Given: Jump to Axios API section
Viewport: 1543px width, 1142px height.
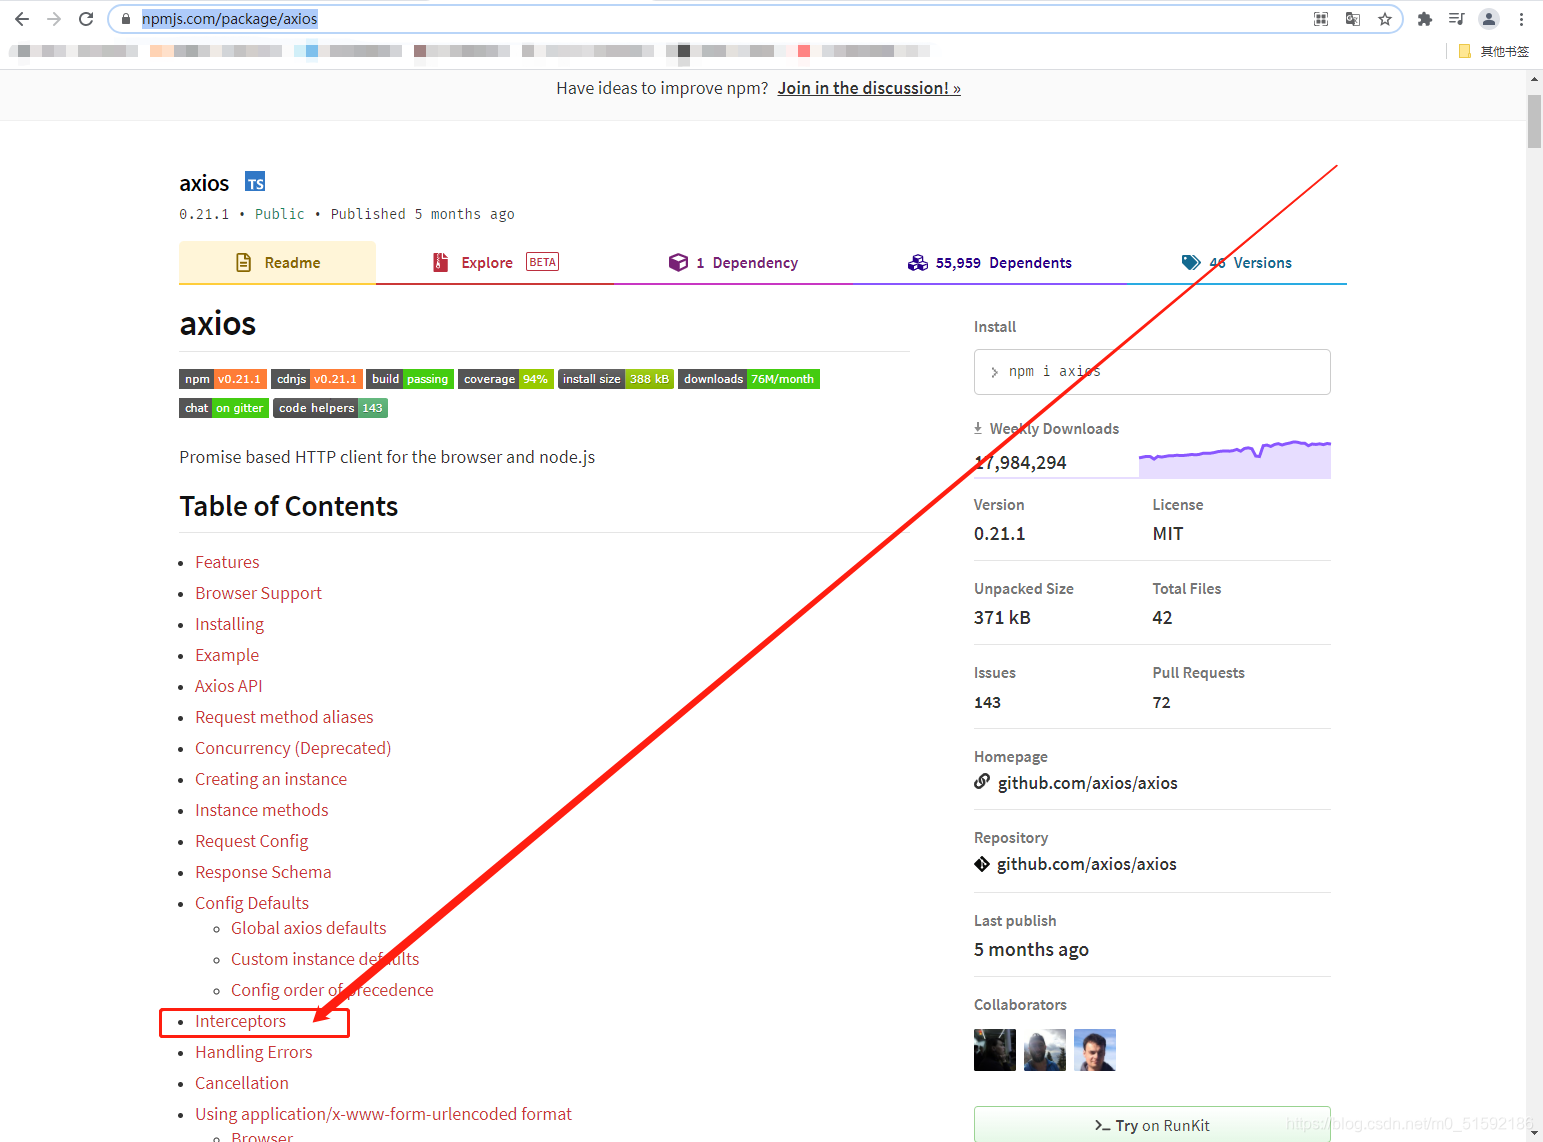Looking at the screenshot, I should (229, 686).
